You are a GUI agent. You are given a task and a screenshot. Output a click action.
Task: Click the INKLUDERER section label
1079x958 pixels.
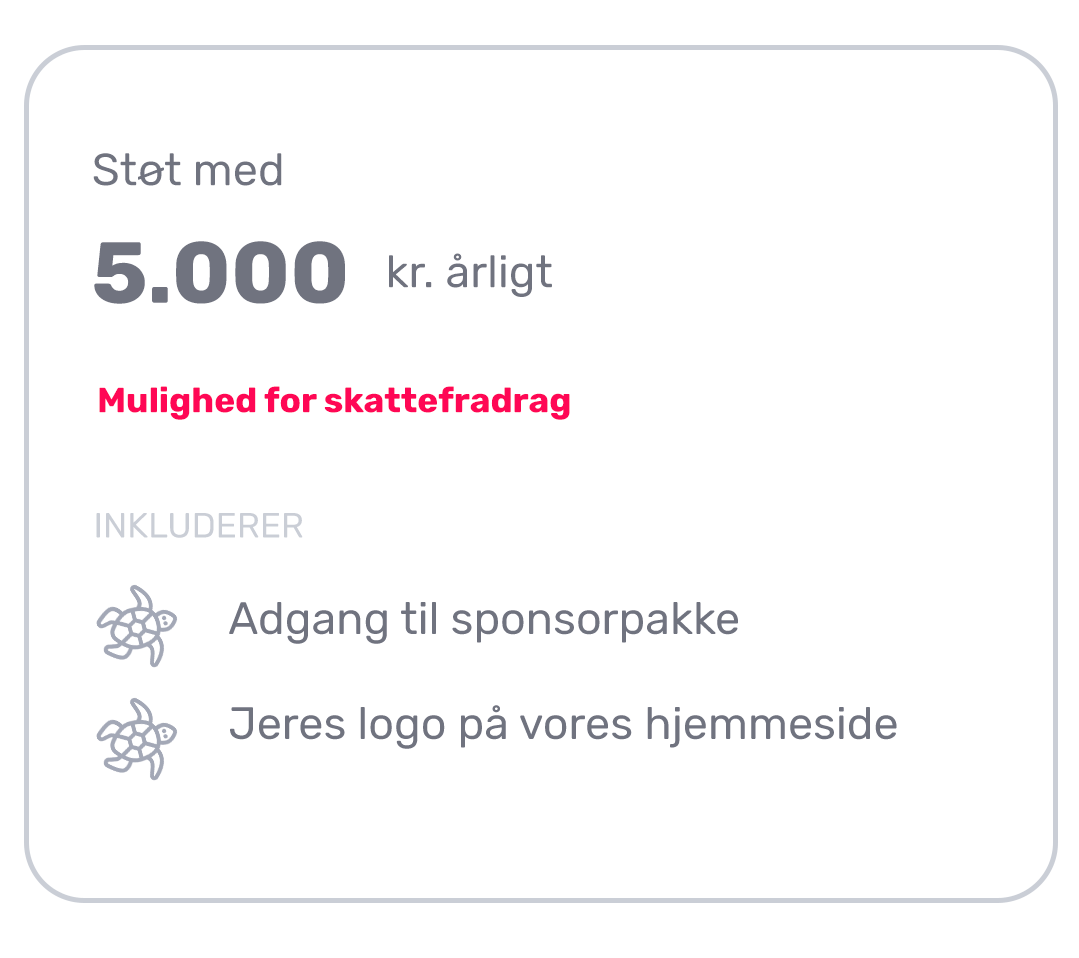coord(198,526)
